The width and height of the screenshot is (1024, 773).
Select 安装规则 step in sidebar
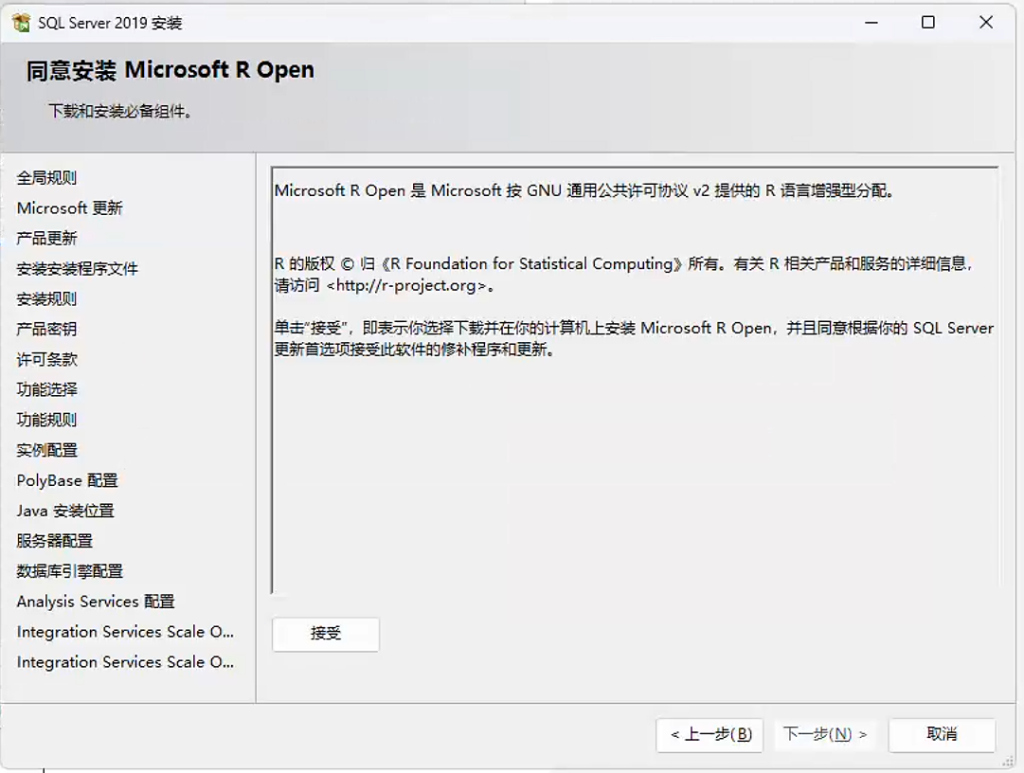click(x=46, y=299)
